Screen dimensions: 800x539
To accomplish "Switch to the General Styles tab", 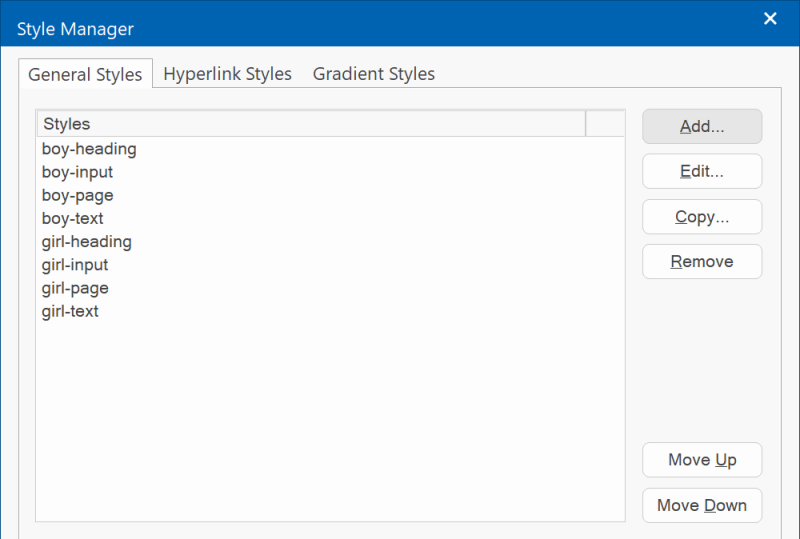I will tap(85, 74).
